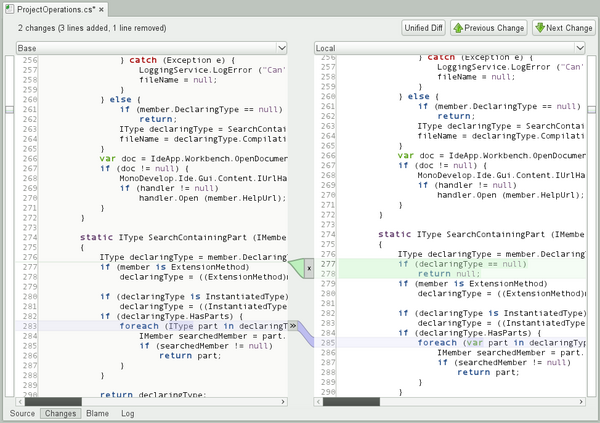600x423 pixels.
Task: Click the green up arrow on Previous Change
Action: (x=459, y=29)
